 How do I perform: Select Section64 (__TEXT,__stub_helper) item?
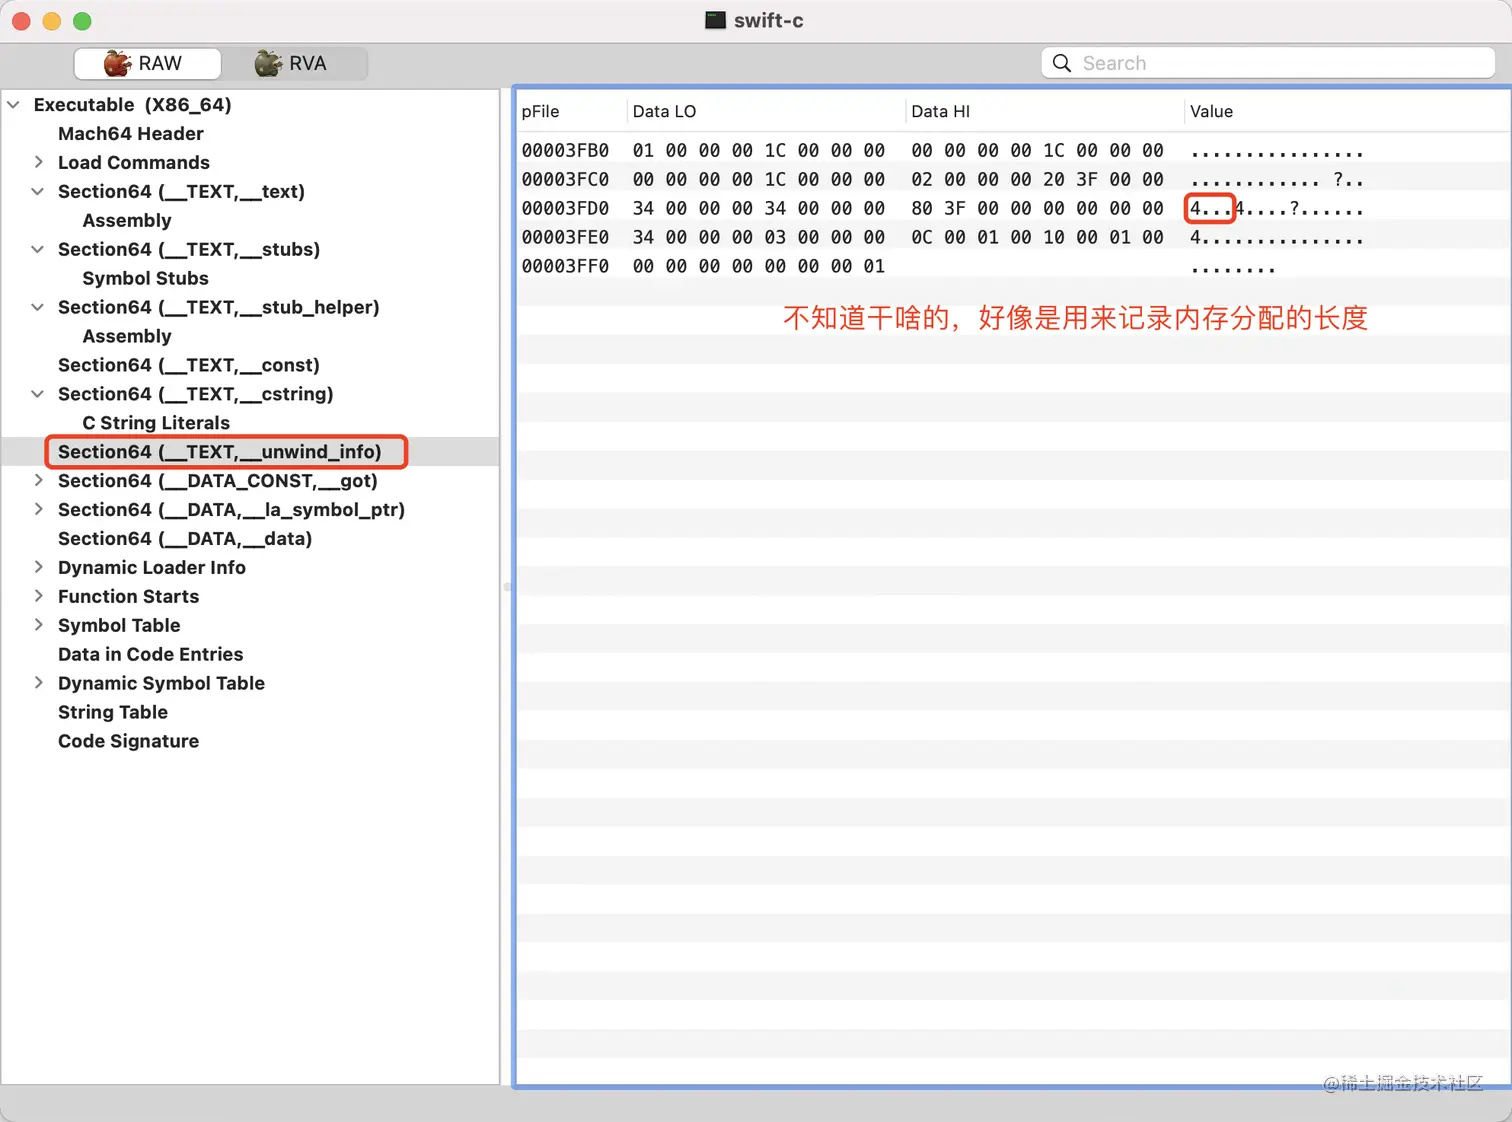[x=219, y=307]
